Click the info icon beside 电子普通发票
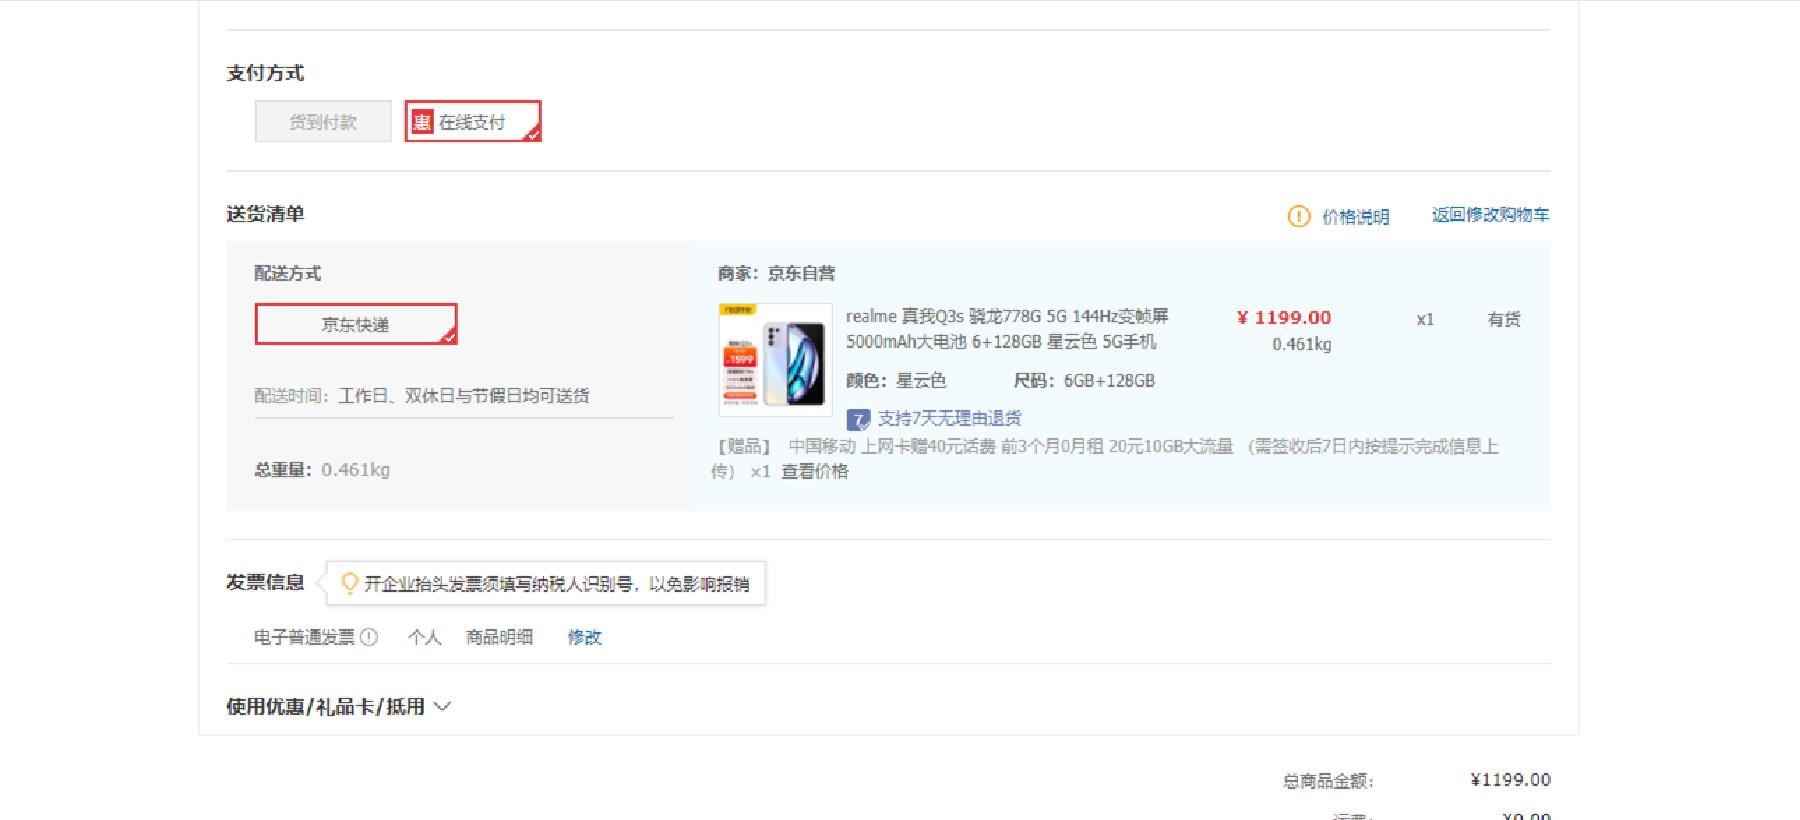Viewport: 1800px width, 820px height. pyautogui.click(x=369, y=637)
